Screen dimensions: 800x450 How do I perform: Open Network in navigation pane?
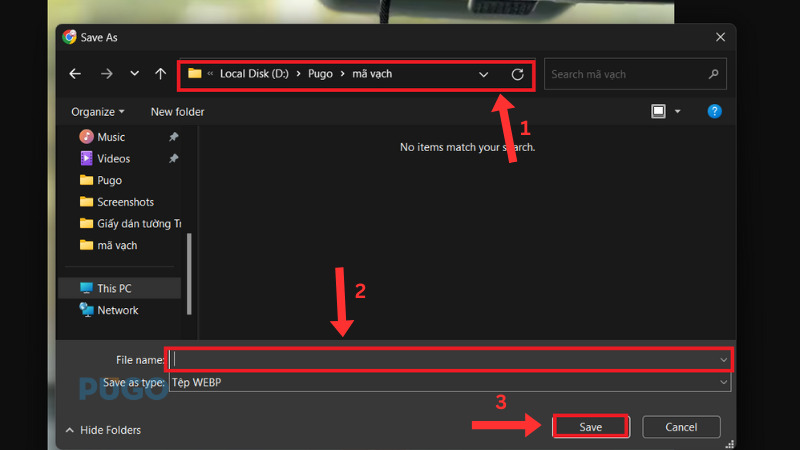(x=117, y=310)
